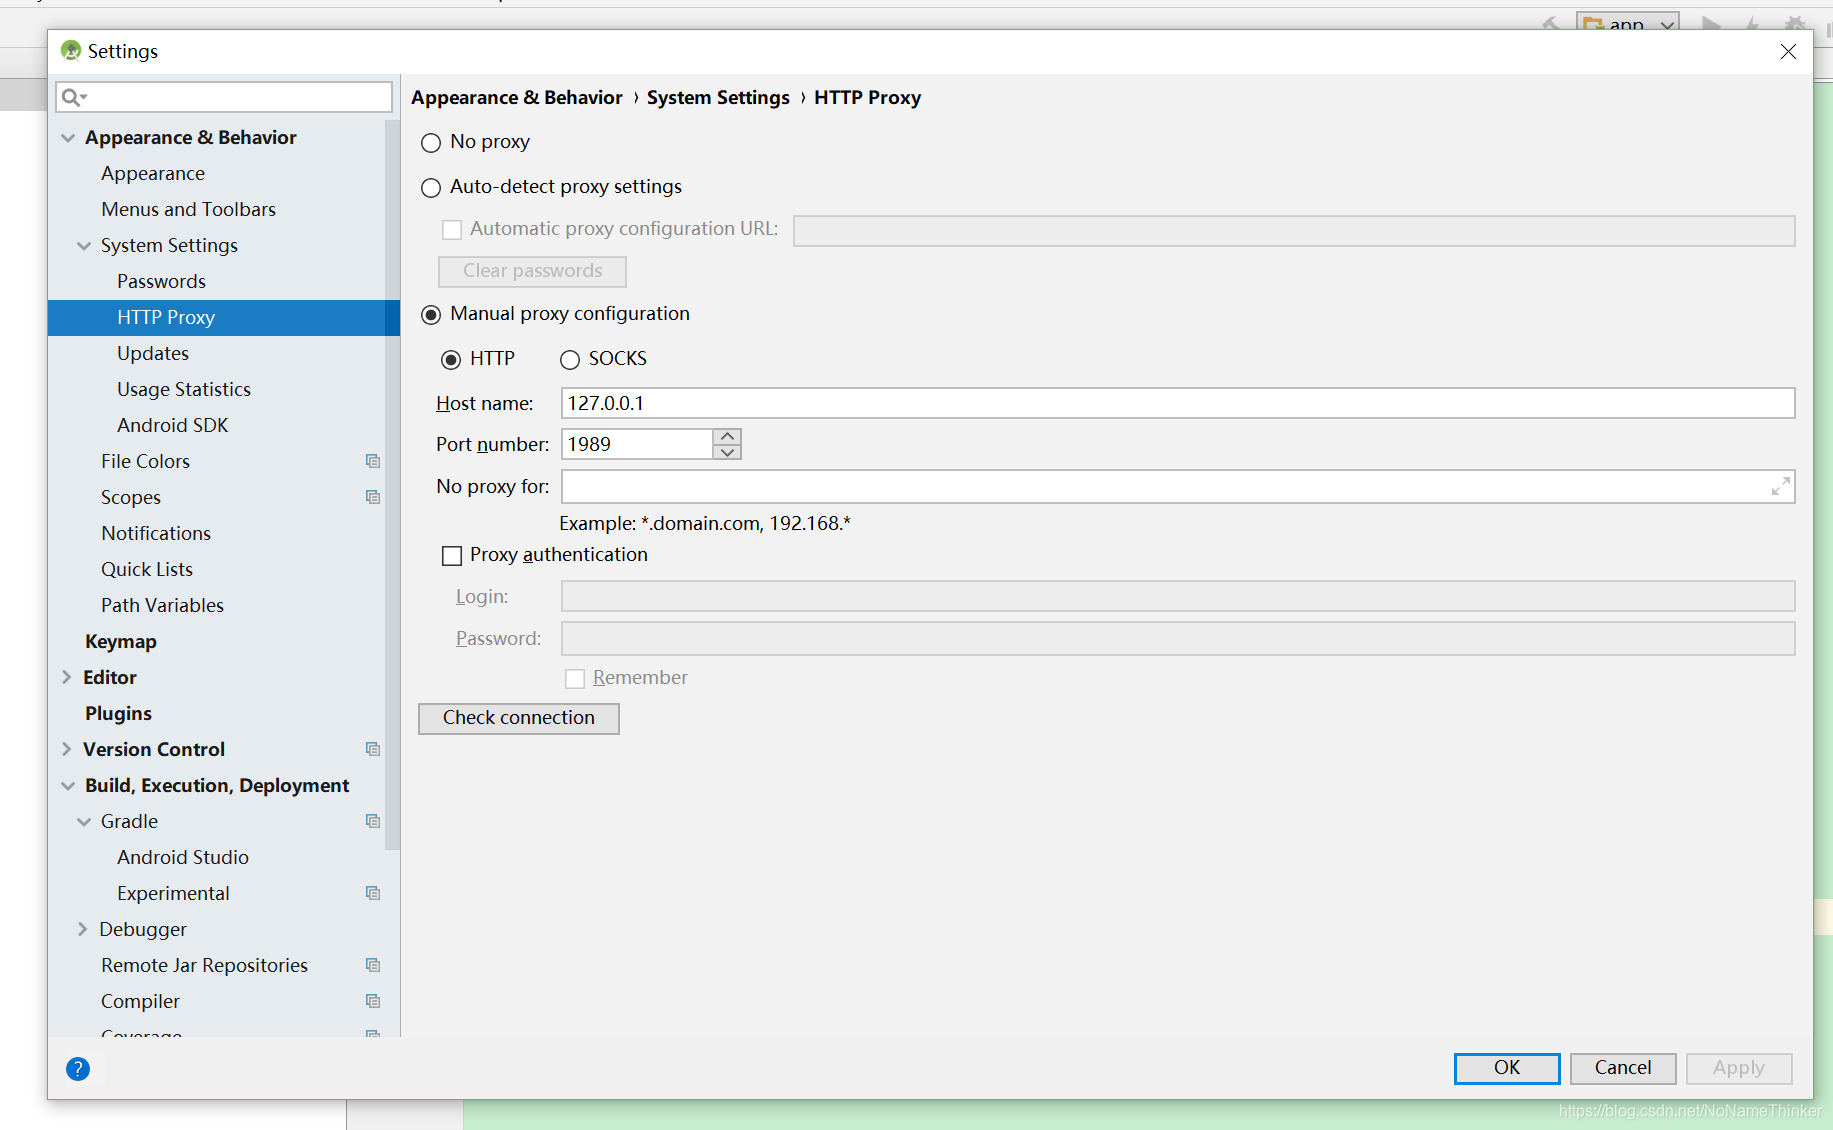This screenshot has width=1833, height=1130.
Task: Click the Automatic proxy configuration URL field
Action: tap(1294, 230)
